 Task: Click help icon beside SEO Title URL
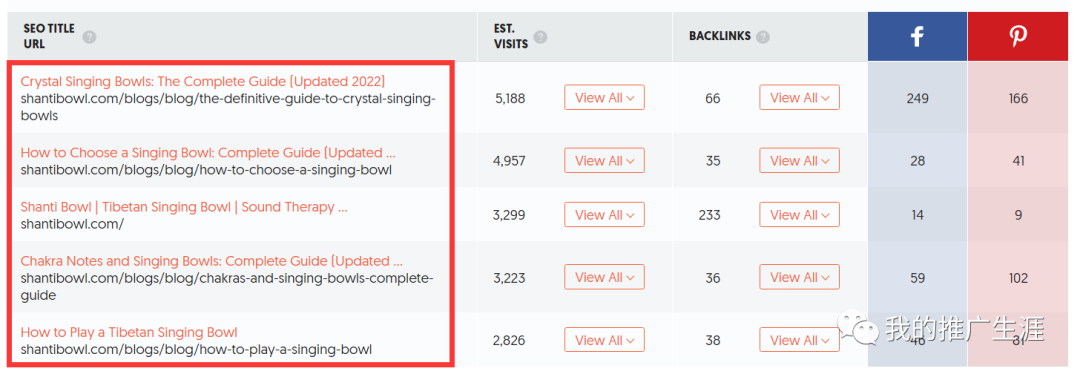(90, 37)
